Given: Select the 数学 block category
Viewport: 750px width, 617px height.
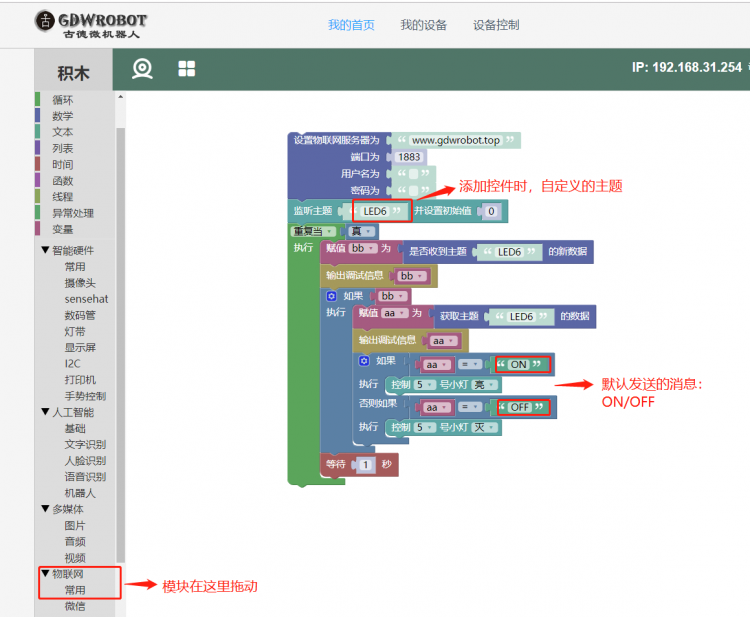Looking at the screenshot, I should (63, 116).
